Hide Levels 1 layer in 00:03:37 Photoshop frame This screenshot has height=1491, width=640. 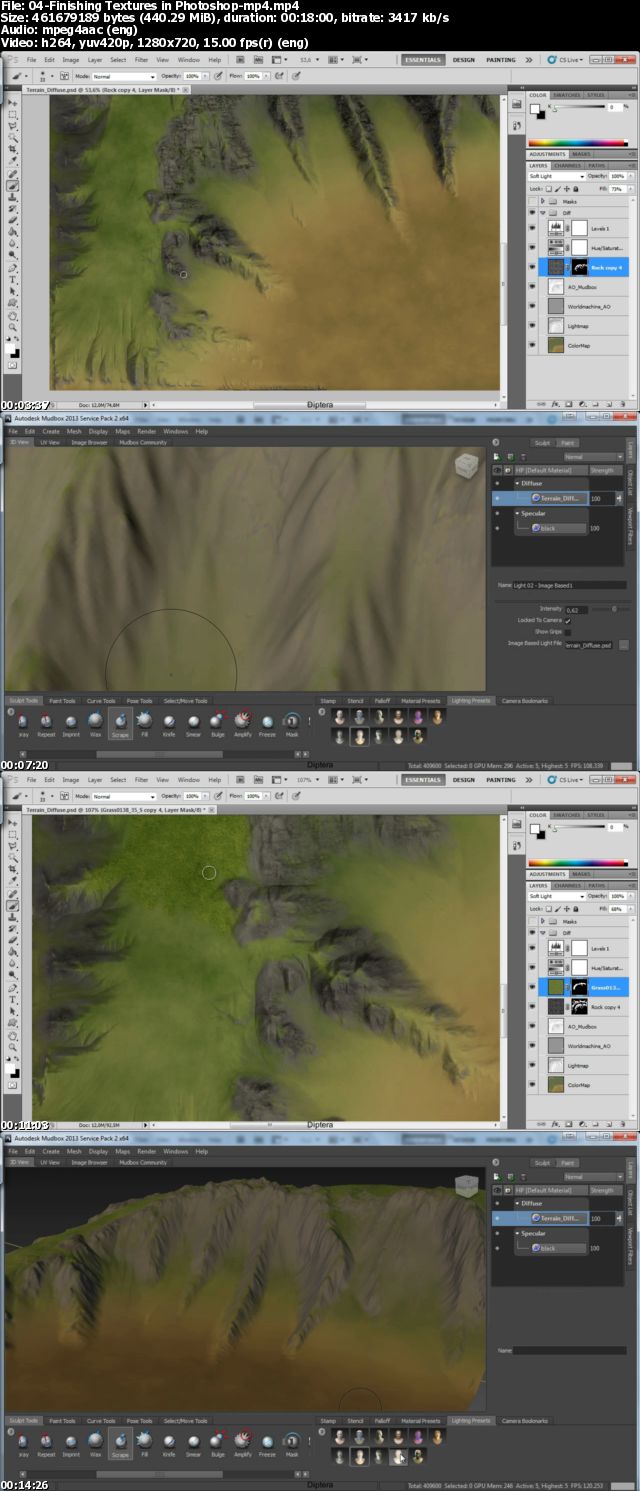click(x=532, y=229)
